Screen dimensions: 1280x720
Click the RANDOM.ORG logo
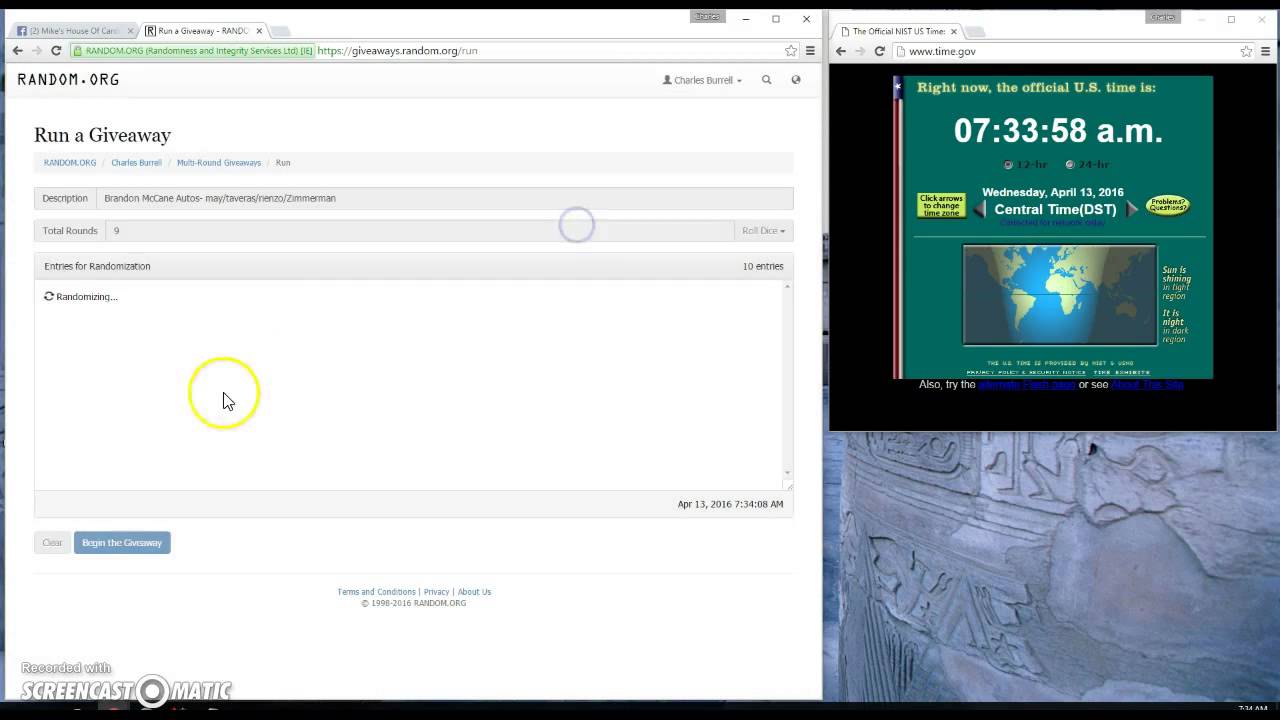68,80
